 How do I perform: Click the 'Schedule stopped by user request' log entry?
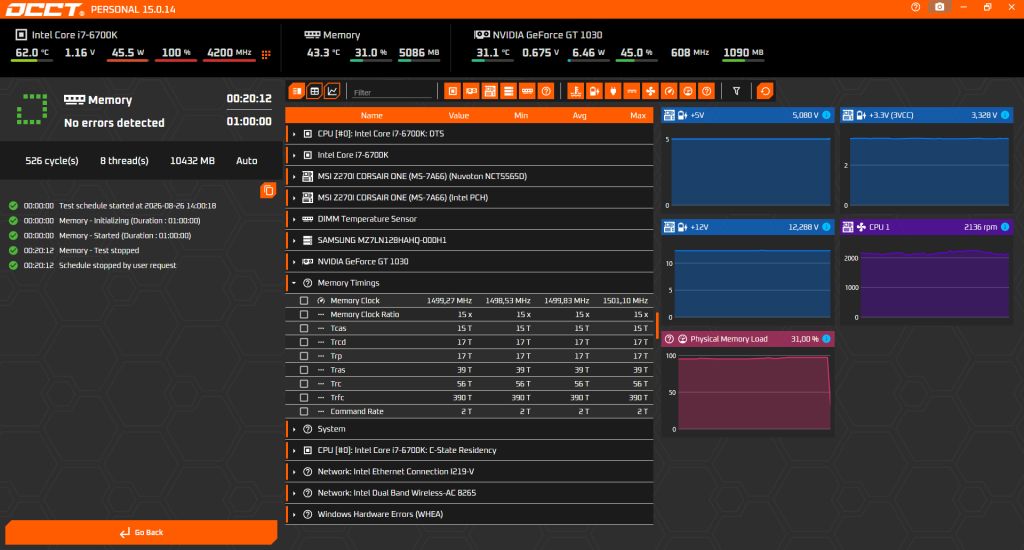tap(118, 265)
